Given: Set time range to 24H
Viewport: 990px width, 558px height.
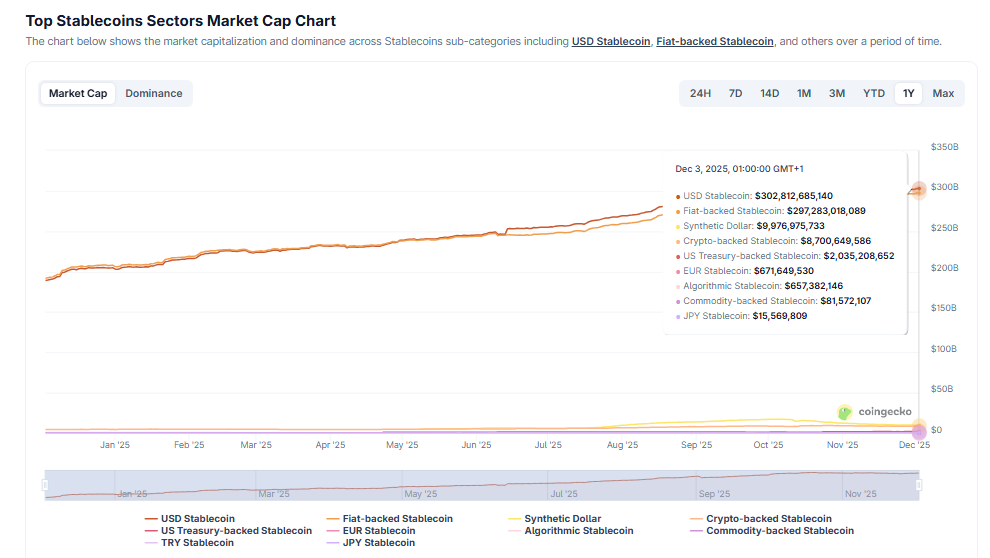Looking at the screenshot, I should [700, 93].
